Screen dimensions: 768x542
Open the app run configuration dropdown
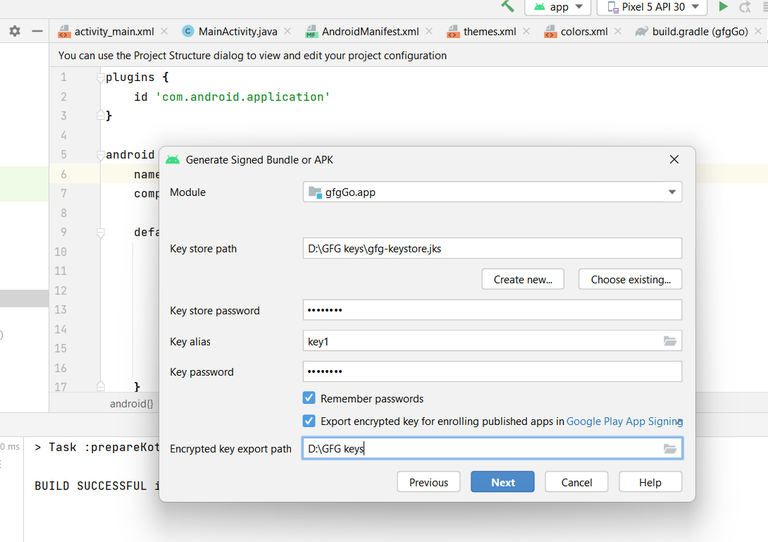pos(559,7)
